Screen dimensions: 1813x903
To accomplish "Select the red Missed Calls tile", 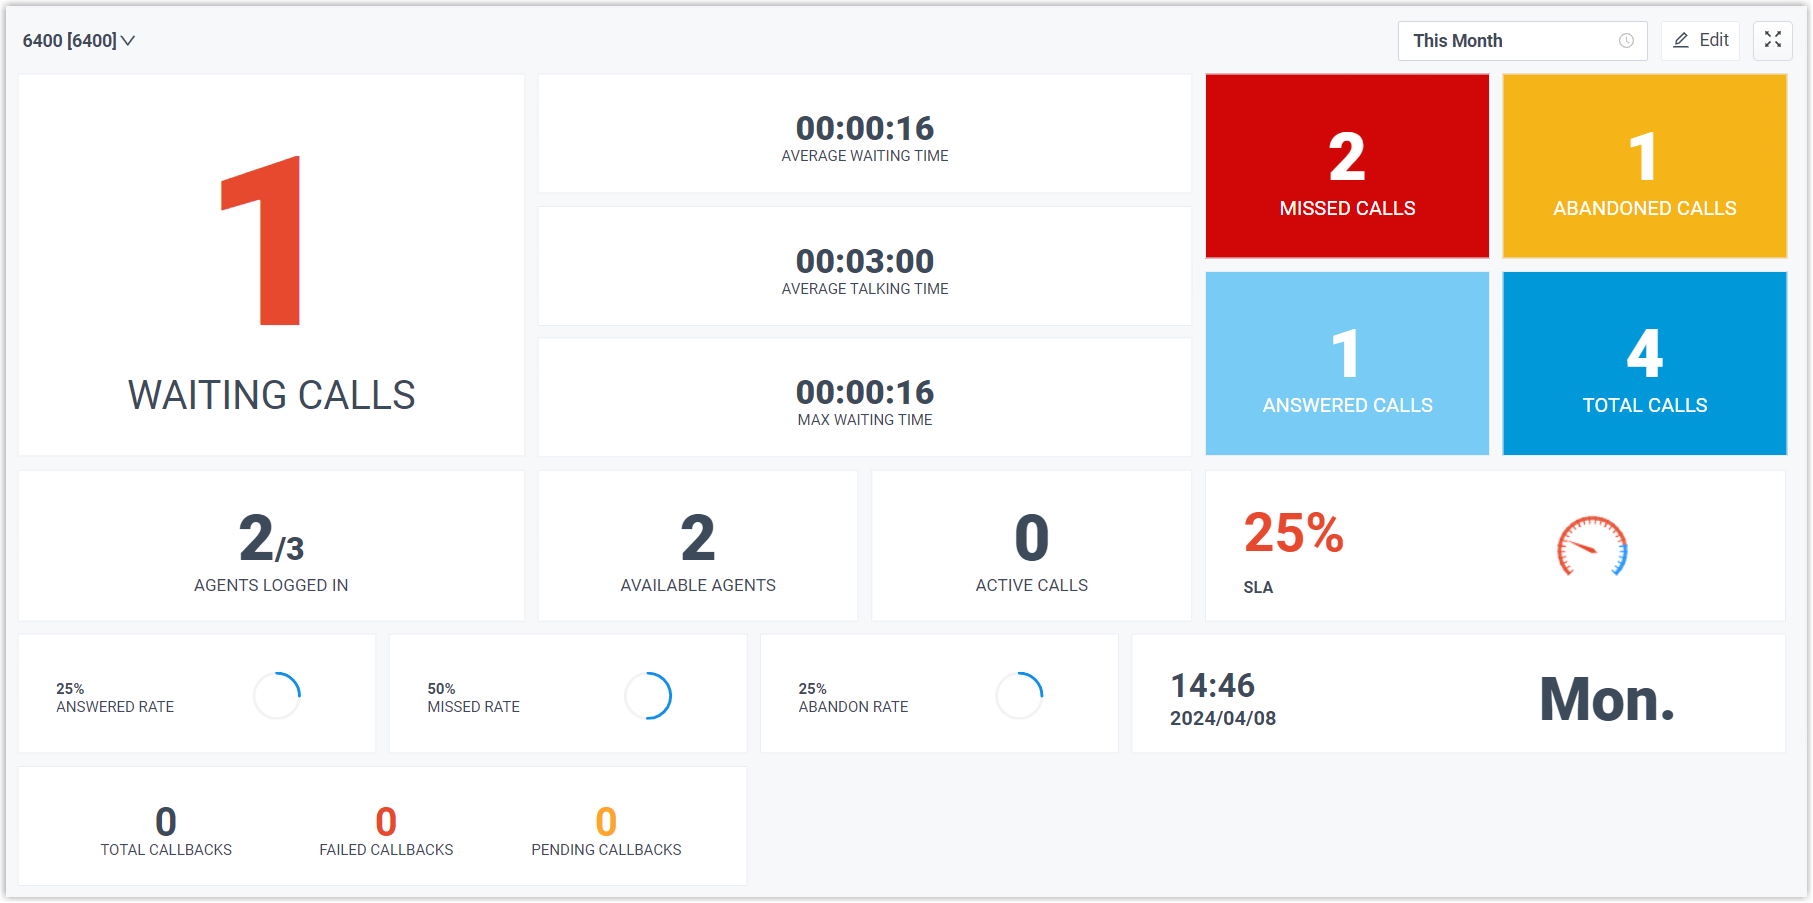I will [x=1347, y=165].
